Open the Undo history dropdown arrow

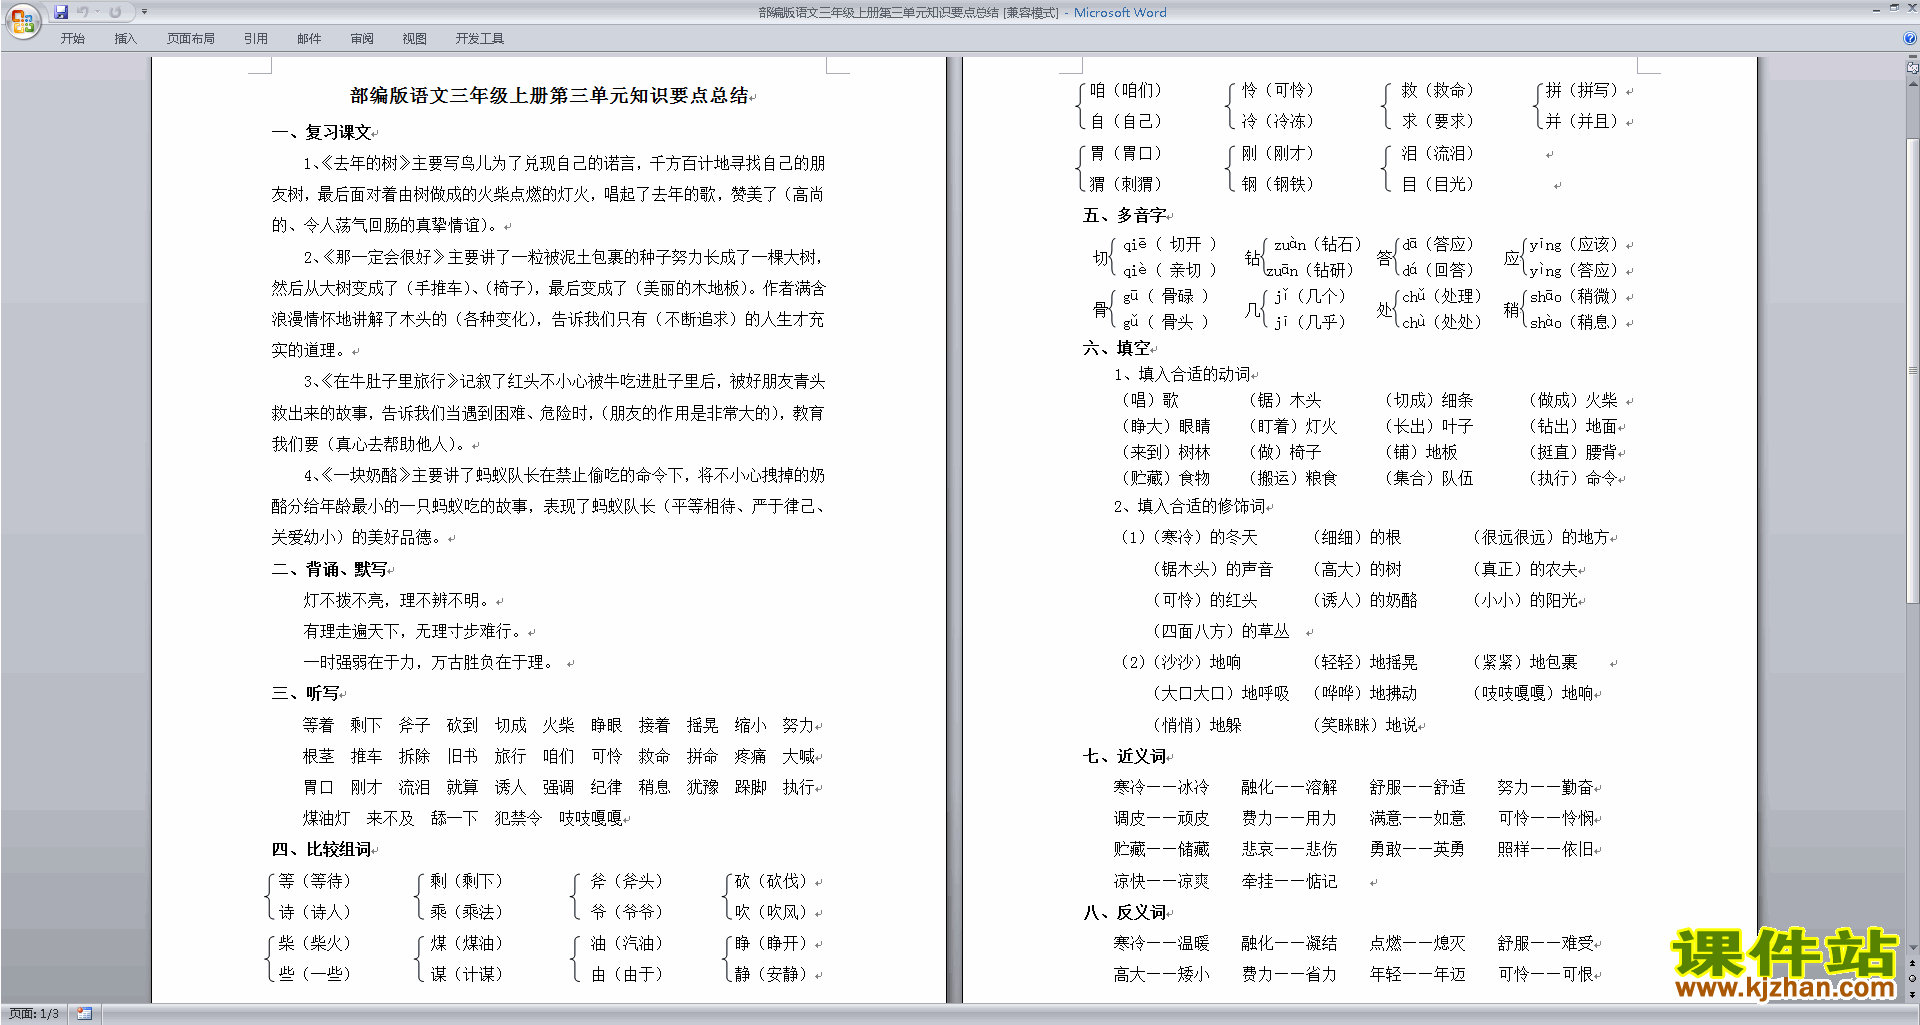[97, 12]
